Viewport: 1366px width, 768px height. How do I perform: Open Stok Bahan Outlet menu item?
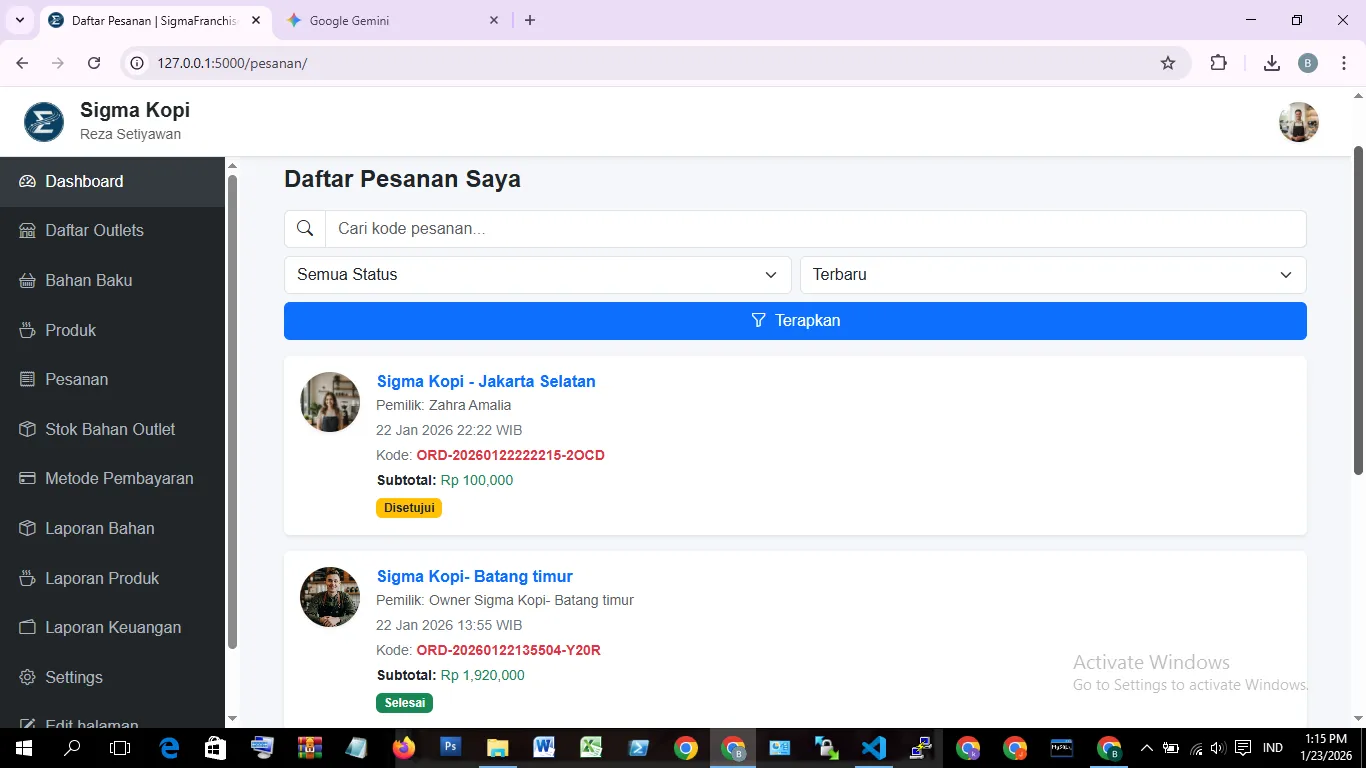tap(112, 429)
